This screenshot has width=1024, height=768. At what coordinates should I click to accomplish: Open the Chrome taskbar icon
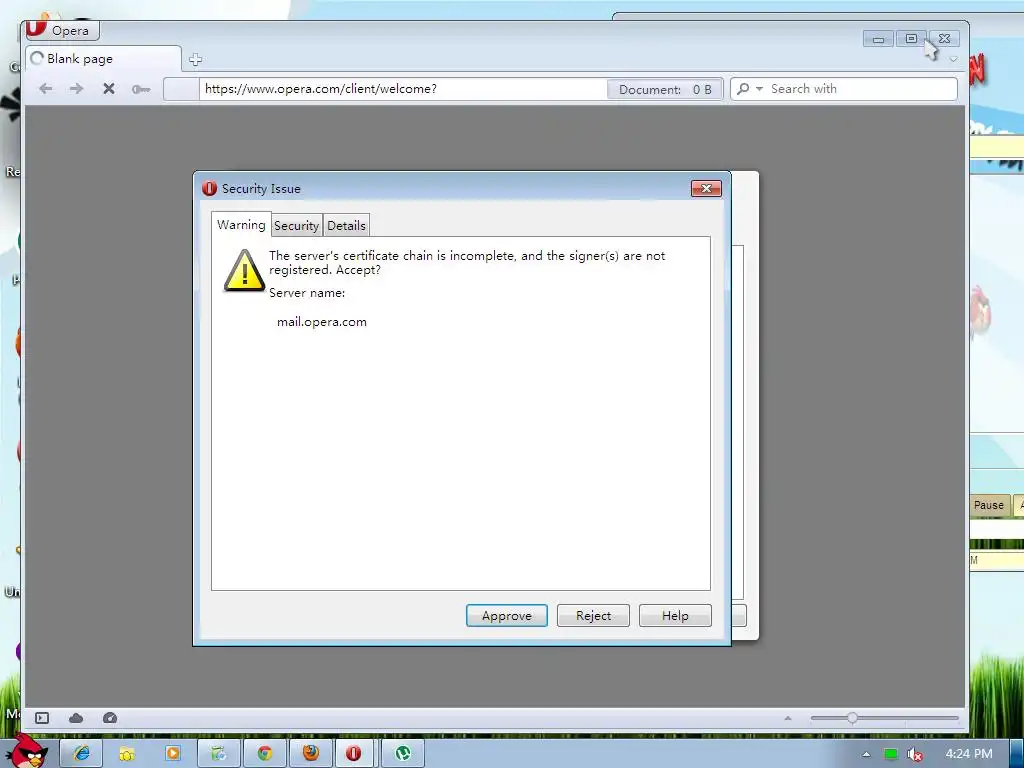[264, 754]
